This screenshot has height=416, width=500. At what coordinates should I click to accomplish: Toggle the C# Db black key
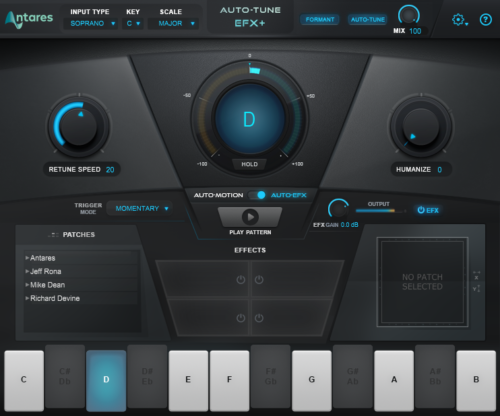[x=65, y=376]
